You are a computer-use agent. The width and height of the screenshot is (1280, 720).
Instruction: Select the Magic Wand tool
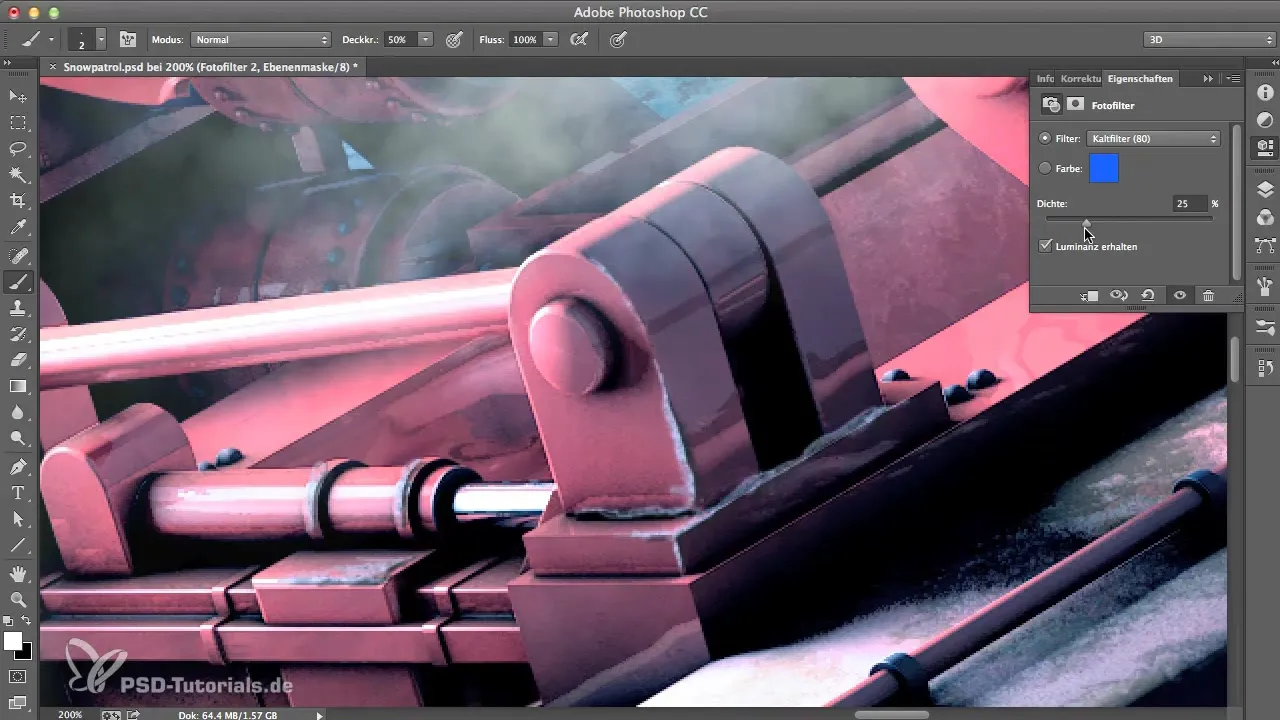coord(18,175)
